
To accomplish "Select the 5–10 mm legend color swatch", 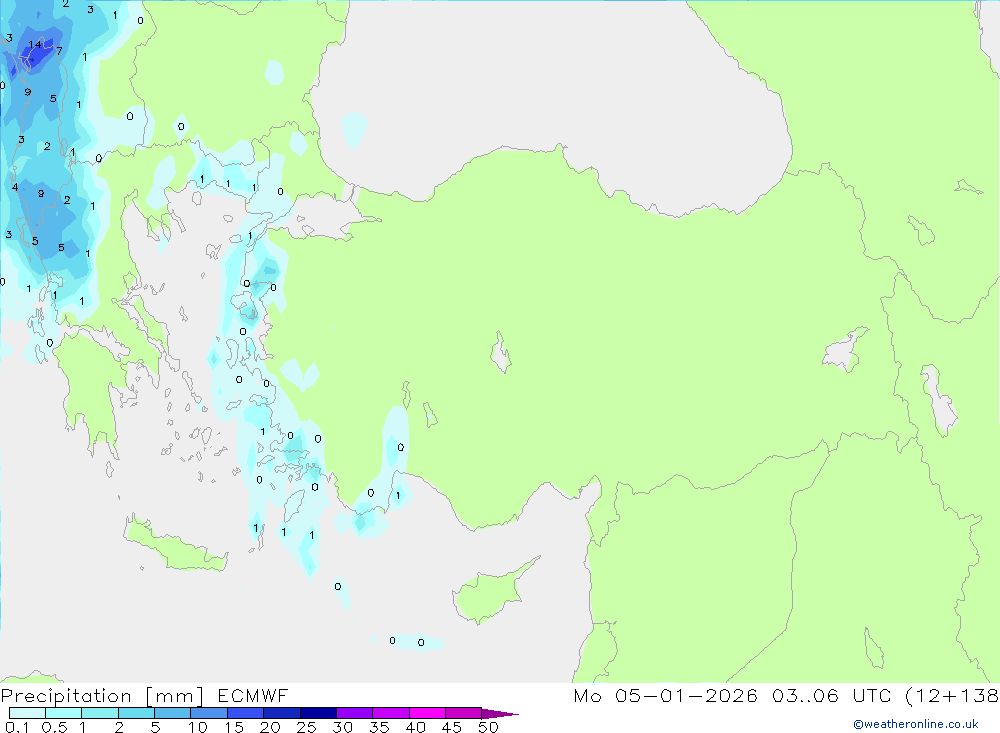I will click(173, 713).
